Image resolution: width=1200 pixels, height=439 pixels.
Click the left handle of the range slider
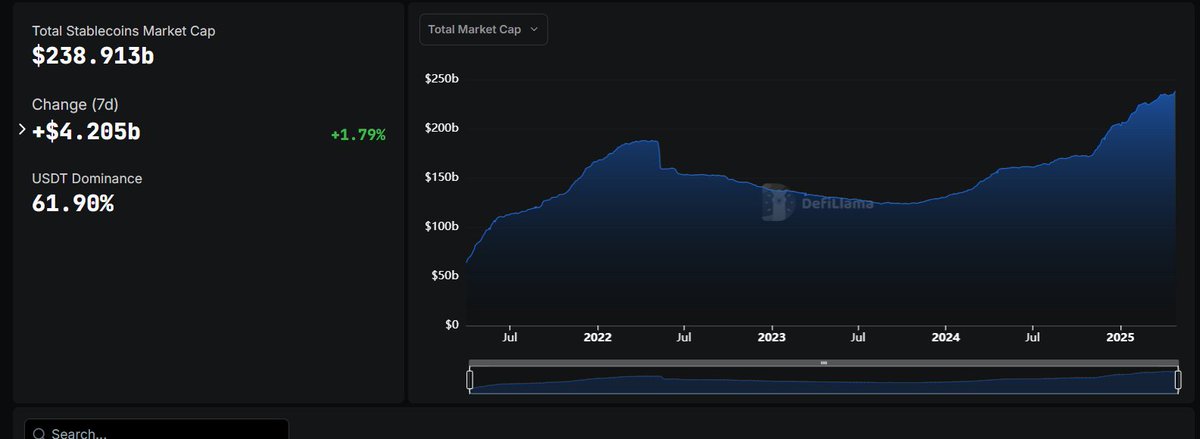pos(470,380)
